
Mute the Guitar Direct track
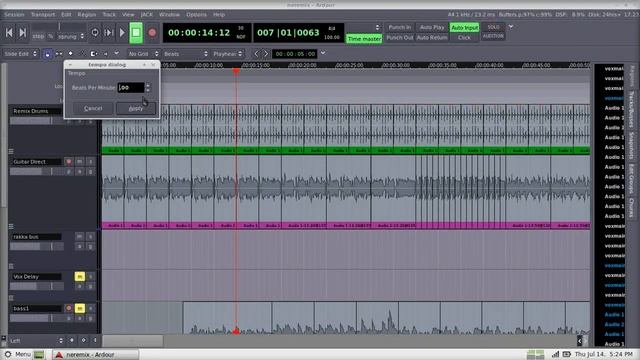click(x=80, y=162)
